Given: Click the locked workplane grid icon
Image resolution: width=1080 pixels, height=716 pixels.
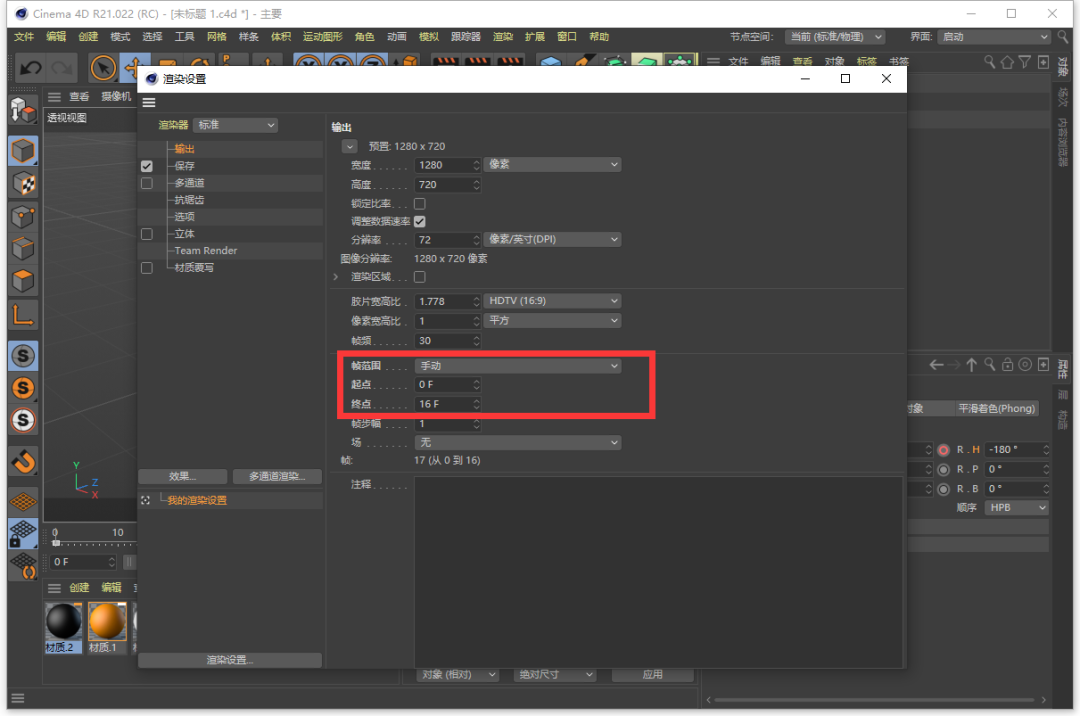Looking at the screenshot, I should pos(23,534).
